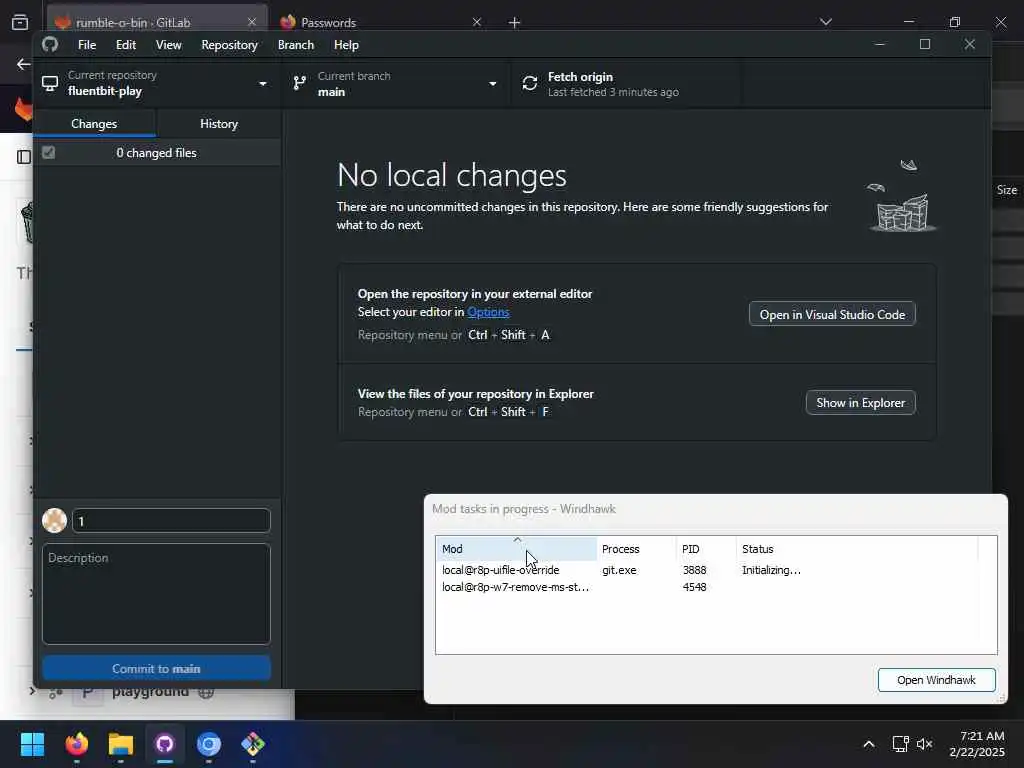
Task: Sort by the Mod column header
Action: click(516, 549)
